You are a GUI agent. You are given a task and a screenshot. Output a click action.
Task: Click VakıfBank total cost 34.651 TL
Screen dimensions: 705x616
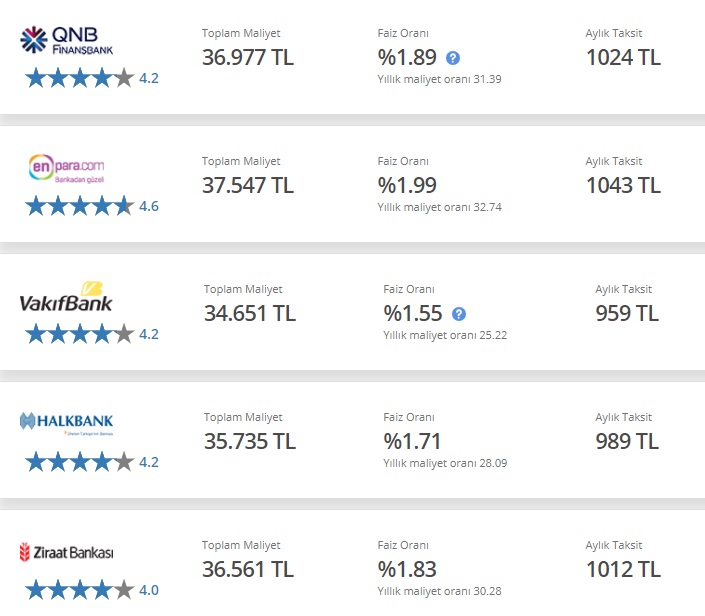point(250,313)
